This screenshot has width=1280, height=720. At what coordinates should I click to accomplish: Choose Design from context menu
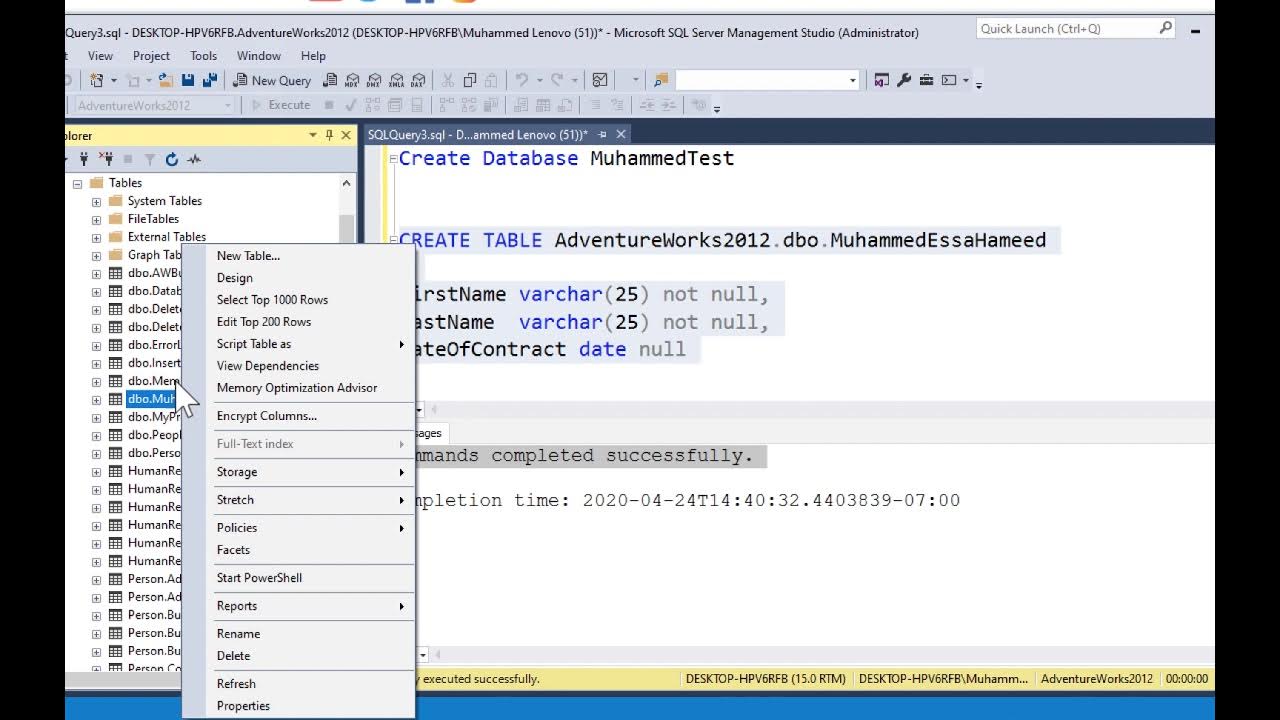tap(235, 278)
